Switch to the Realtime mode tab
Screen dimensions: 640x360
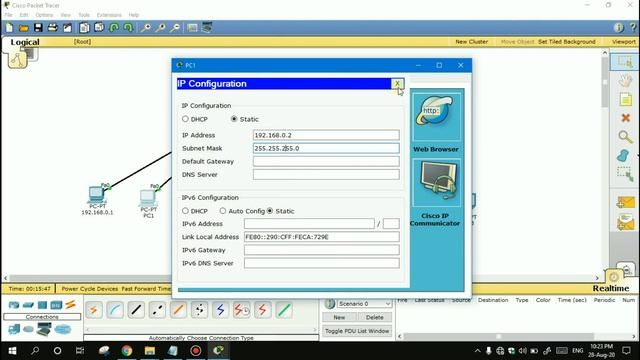[x=611, y=288]
